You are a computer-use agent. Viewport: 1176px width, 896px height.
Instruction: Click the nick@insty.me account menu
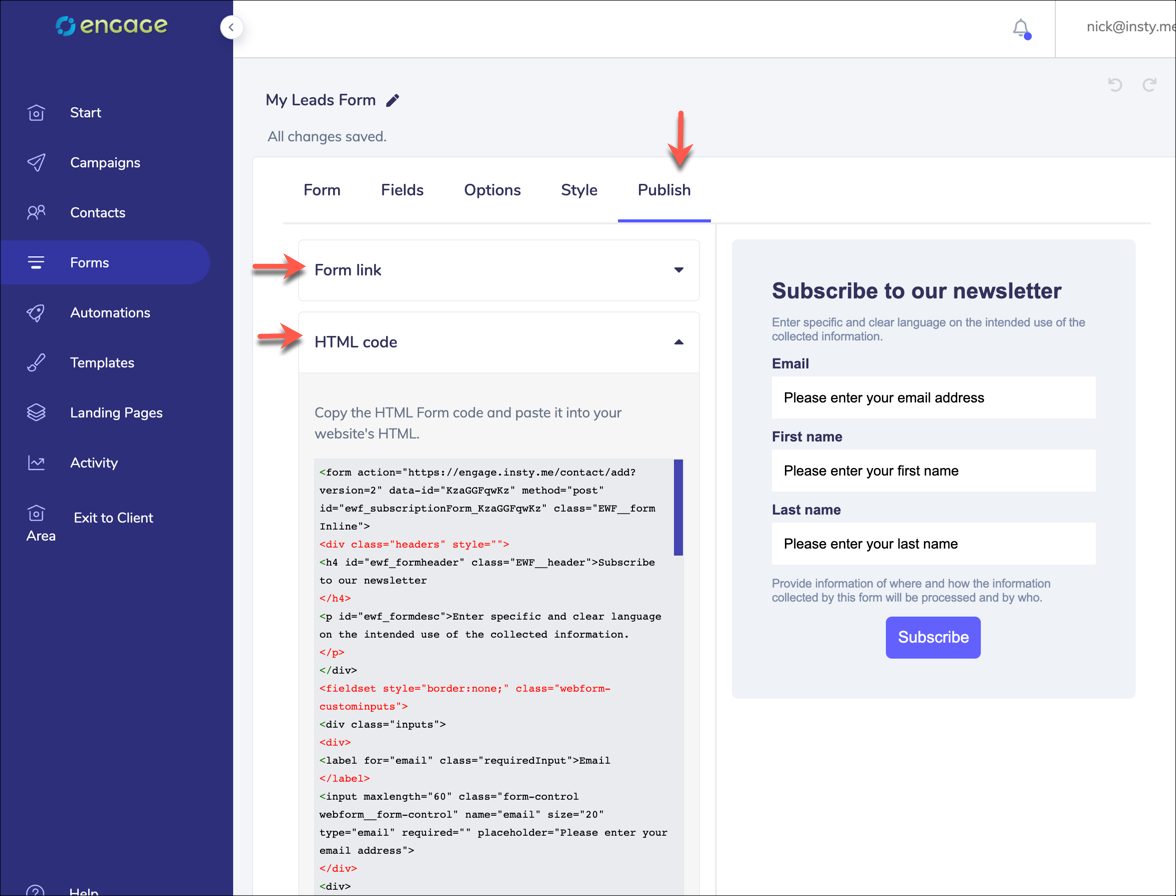tap(1130, 27)
